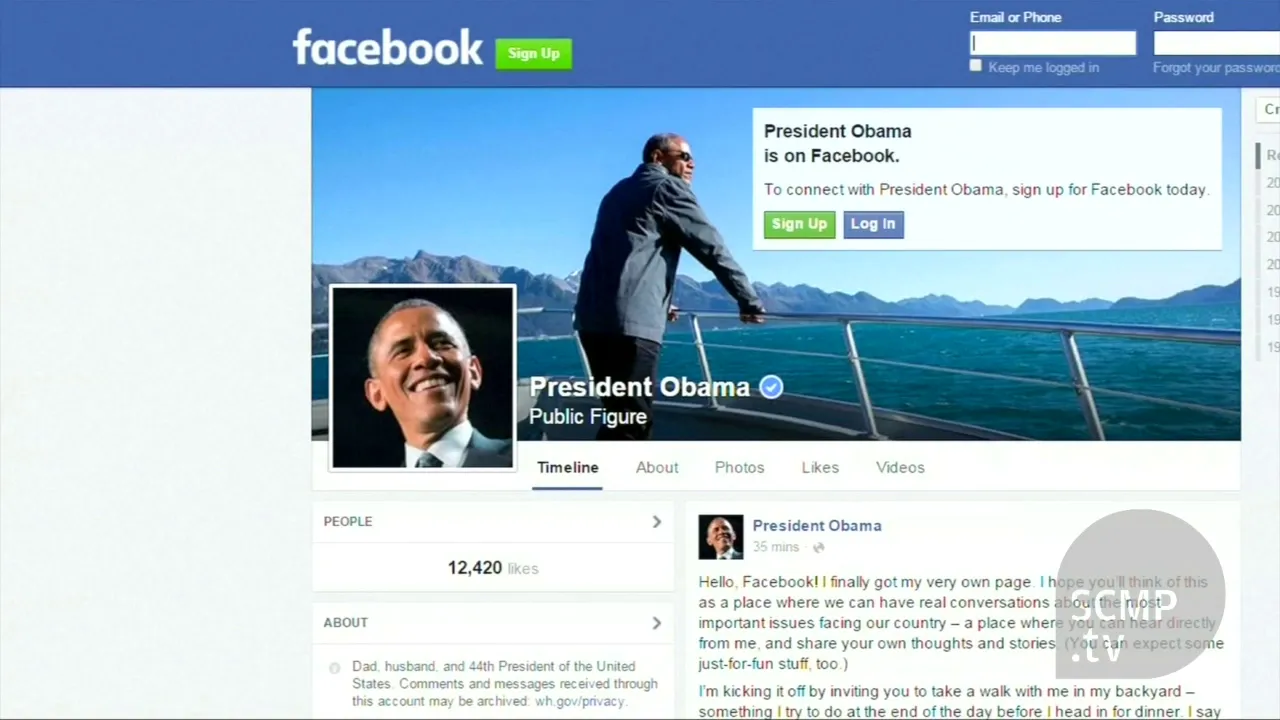
Task: Expand the PEOPLE section chevron
Action: point(657,521)
